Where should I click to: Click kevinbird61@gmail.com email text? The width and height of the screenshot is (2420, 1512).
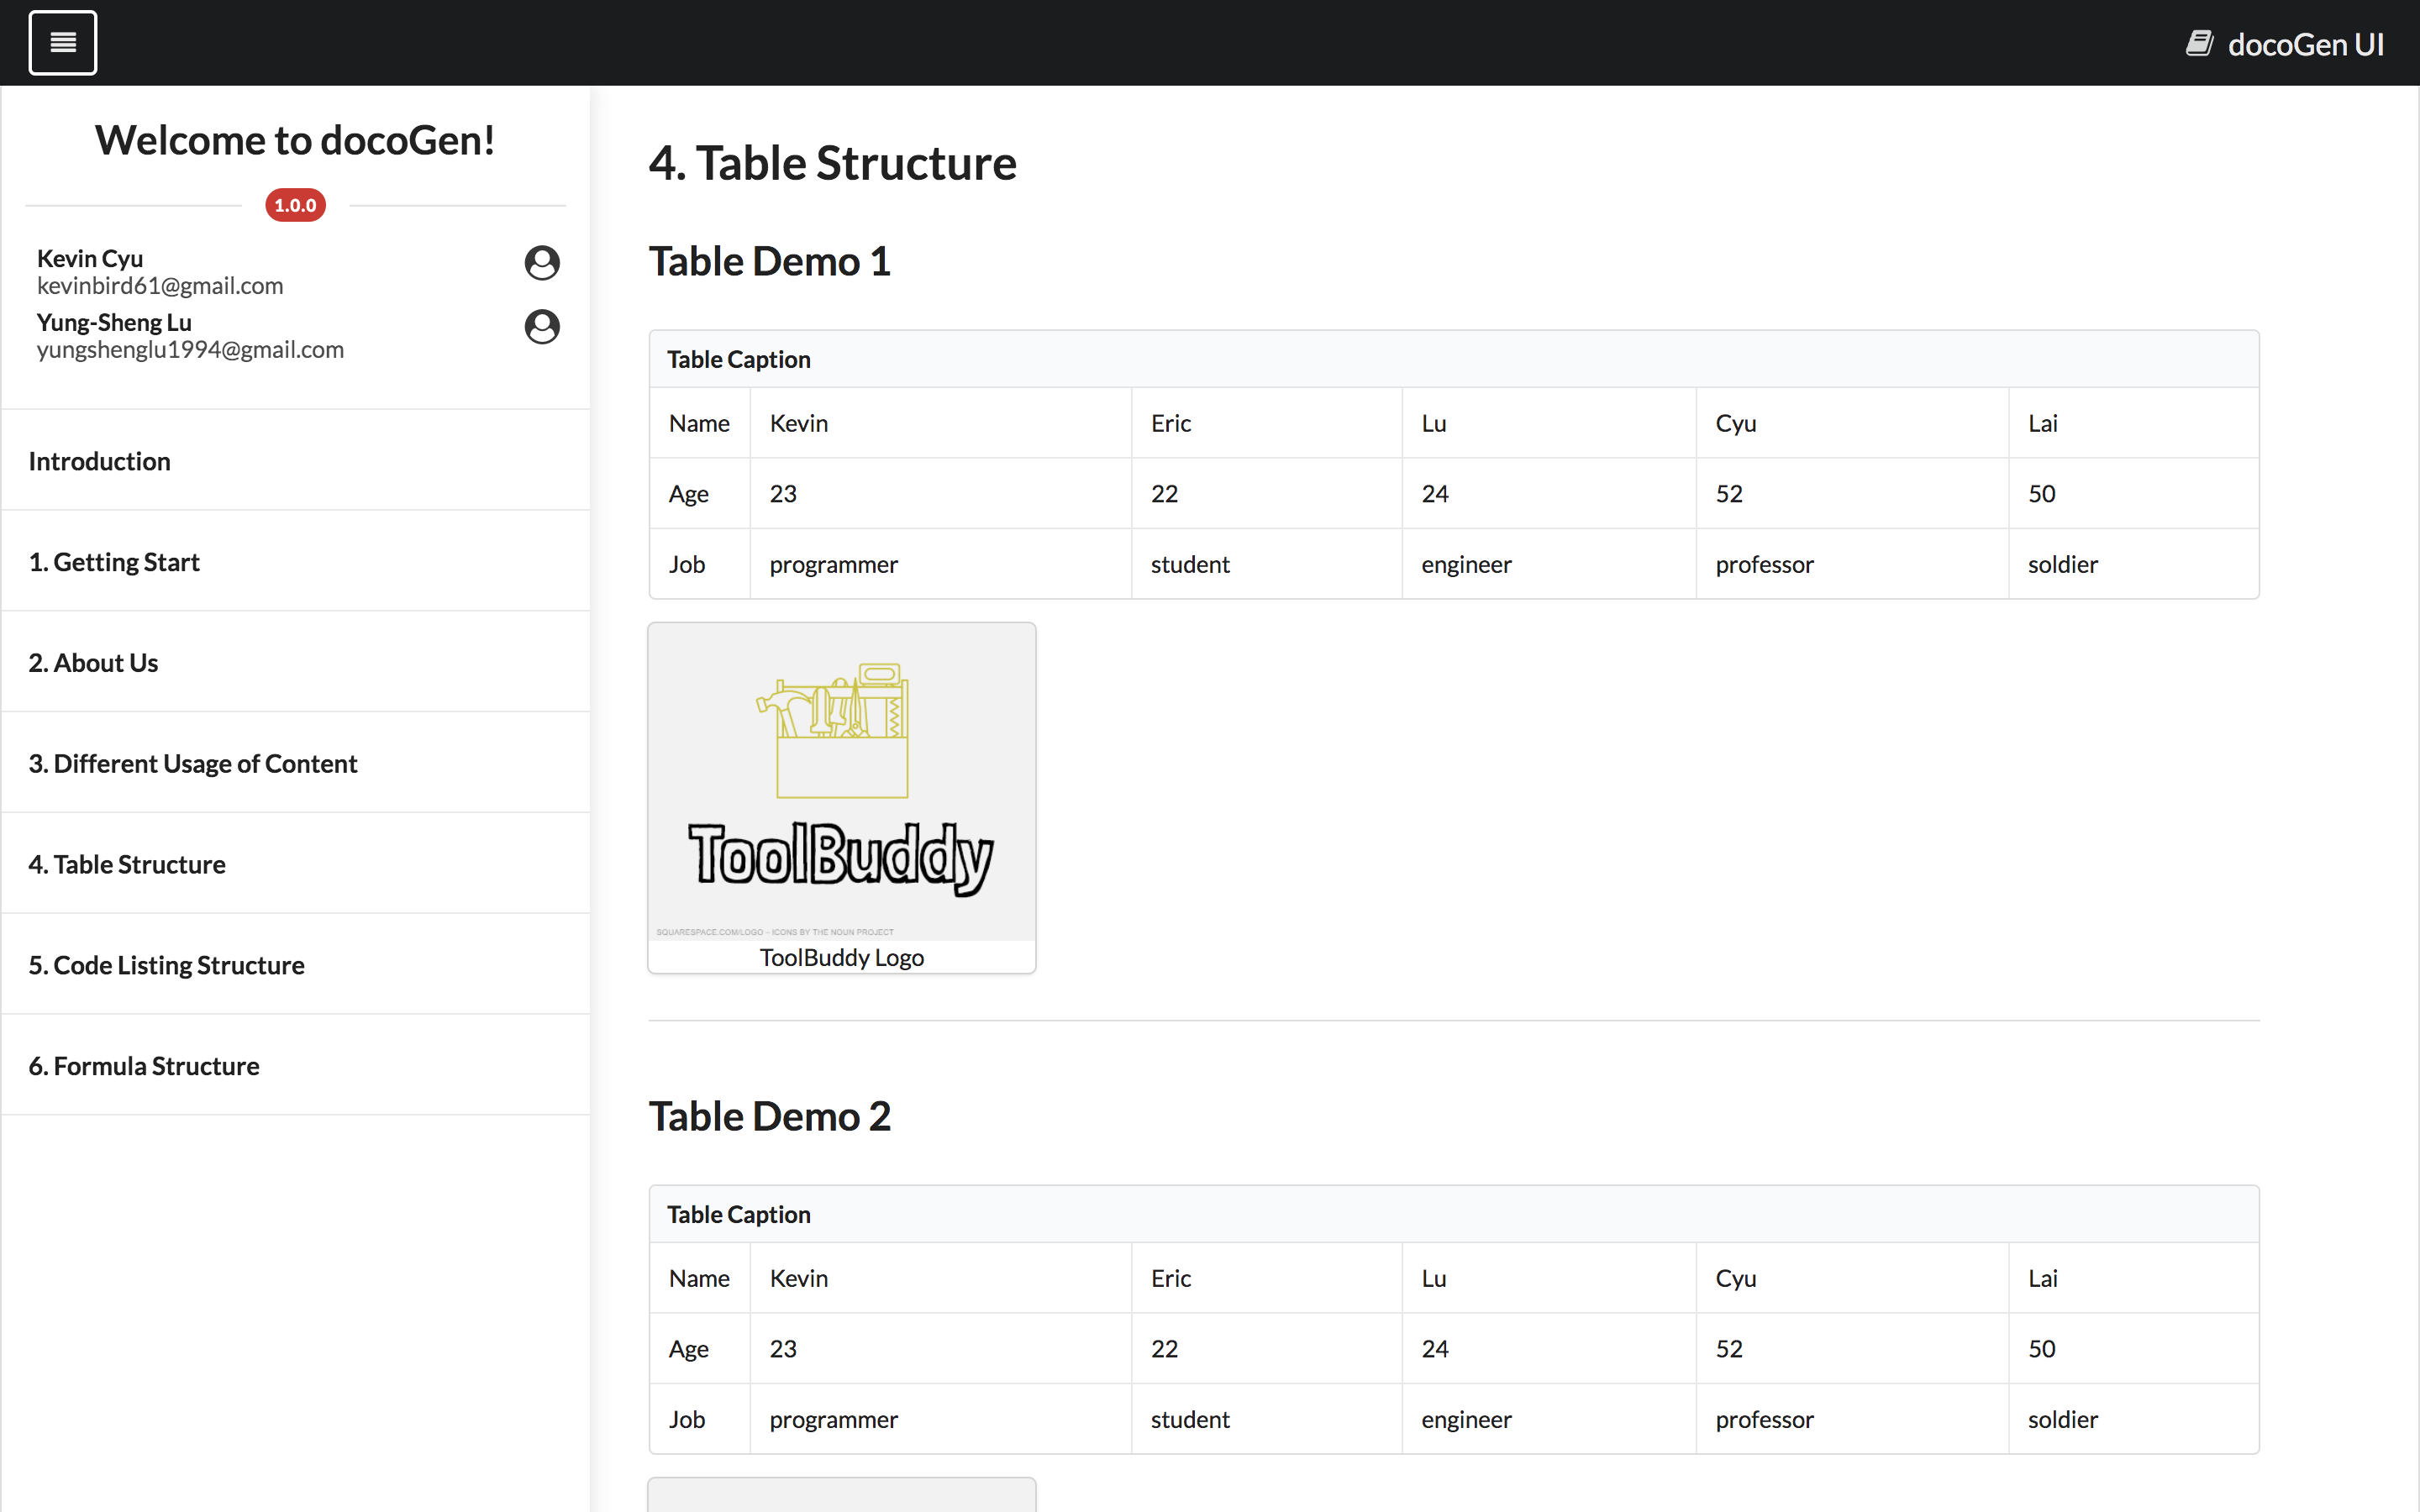tap(160, 286)
